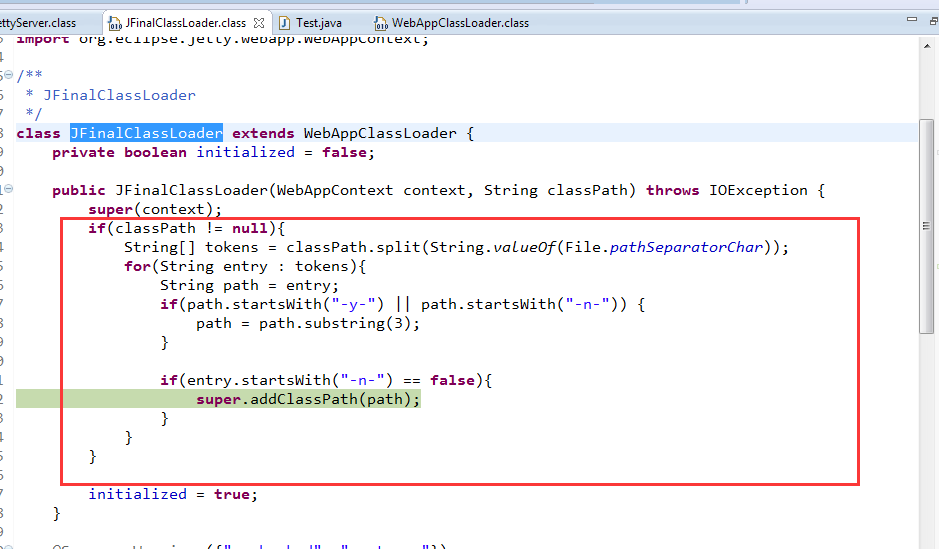Viewport: 939px width, 549px height.
Task: Minimize the editor area
Action: 911,19
